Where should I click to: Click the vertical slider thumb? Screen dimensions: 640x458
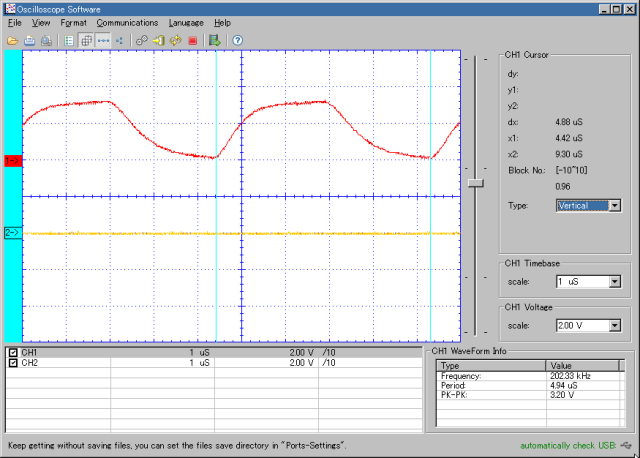(x=476, y=183)
